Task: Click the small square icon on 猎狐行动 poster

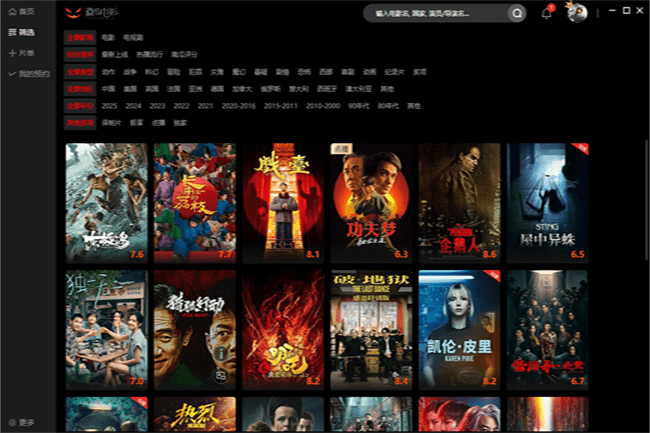Action: pos(221,376)
